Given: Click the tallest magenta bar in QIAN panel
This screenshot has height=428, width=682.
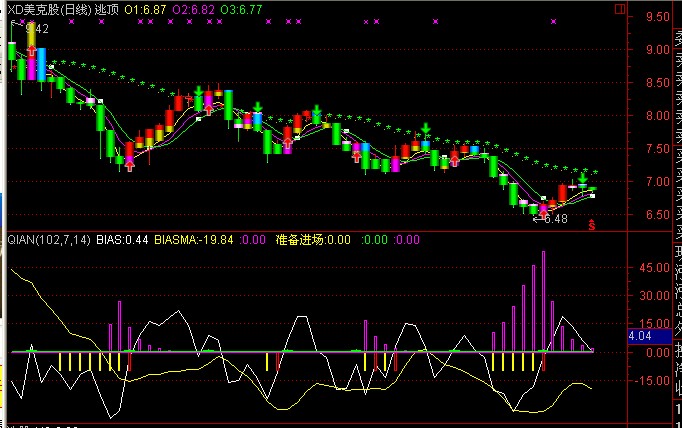Looking at the screenshot, I should tap(544, 300).
